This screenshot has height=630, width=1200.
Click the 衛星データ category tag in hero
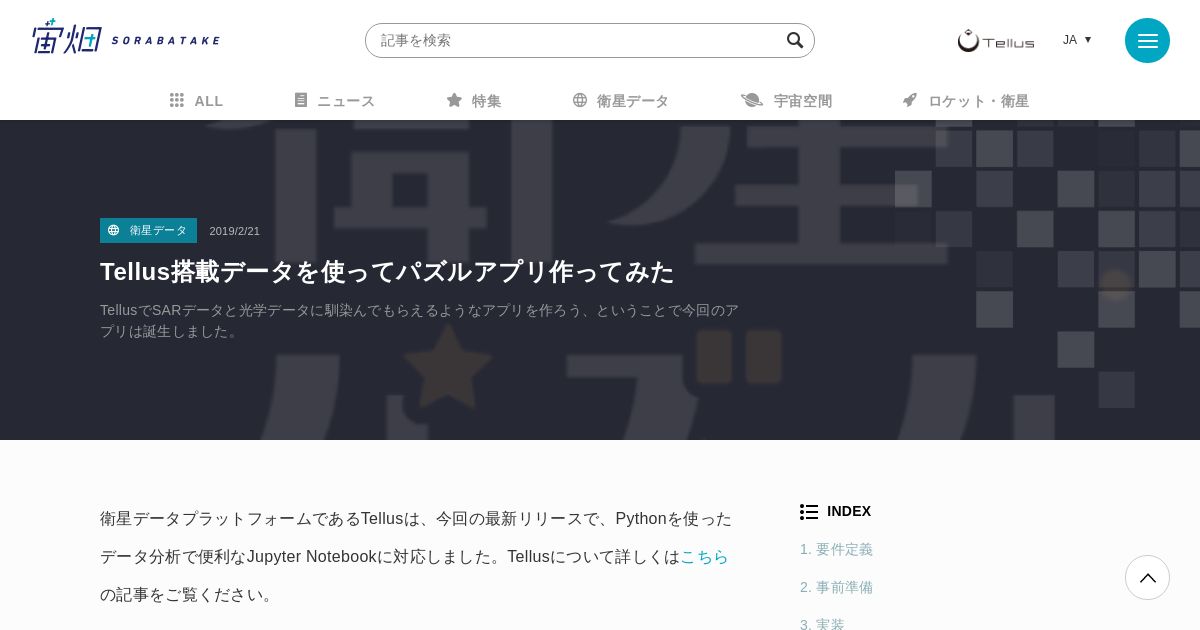148,230
